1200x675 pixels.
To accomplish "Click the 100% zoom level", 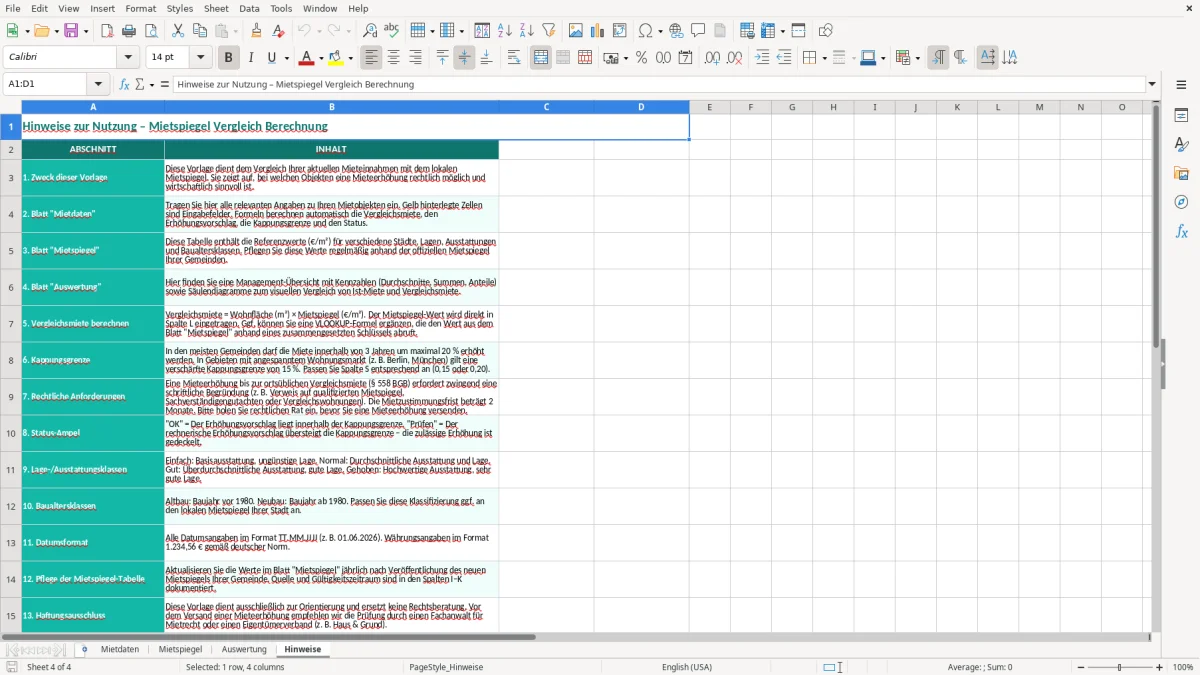I will point(1183,667).
